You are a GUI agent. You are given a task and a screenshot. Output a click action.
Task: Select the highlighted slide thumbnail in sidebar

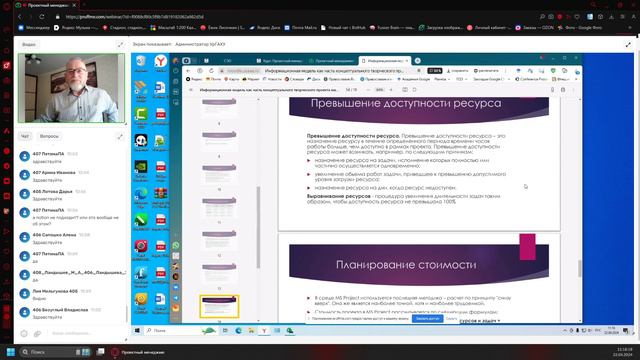point(219,306)
